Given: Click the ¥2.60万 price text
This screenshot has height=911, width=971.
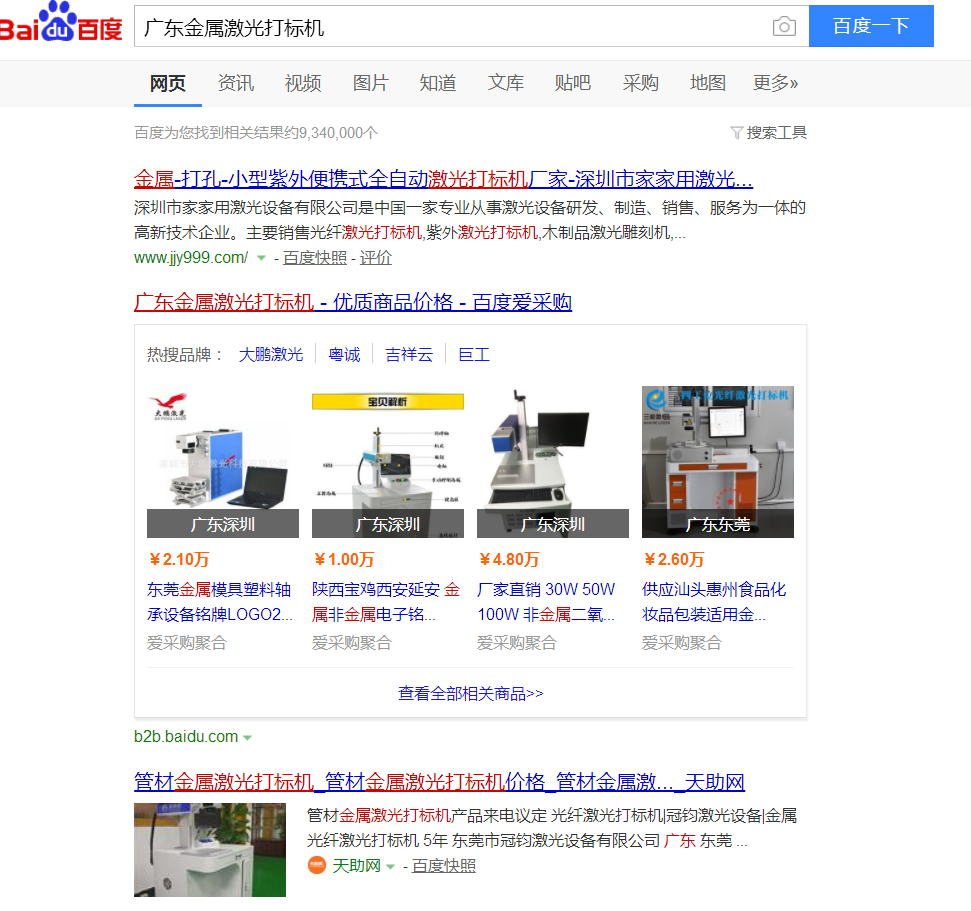Looking at the screenshot, I should 674,560.
